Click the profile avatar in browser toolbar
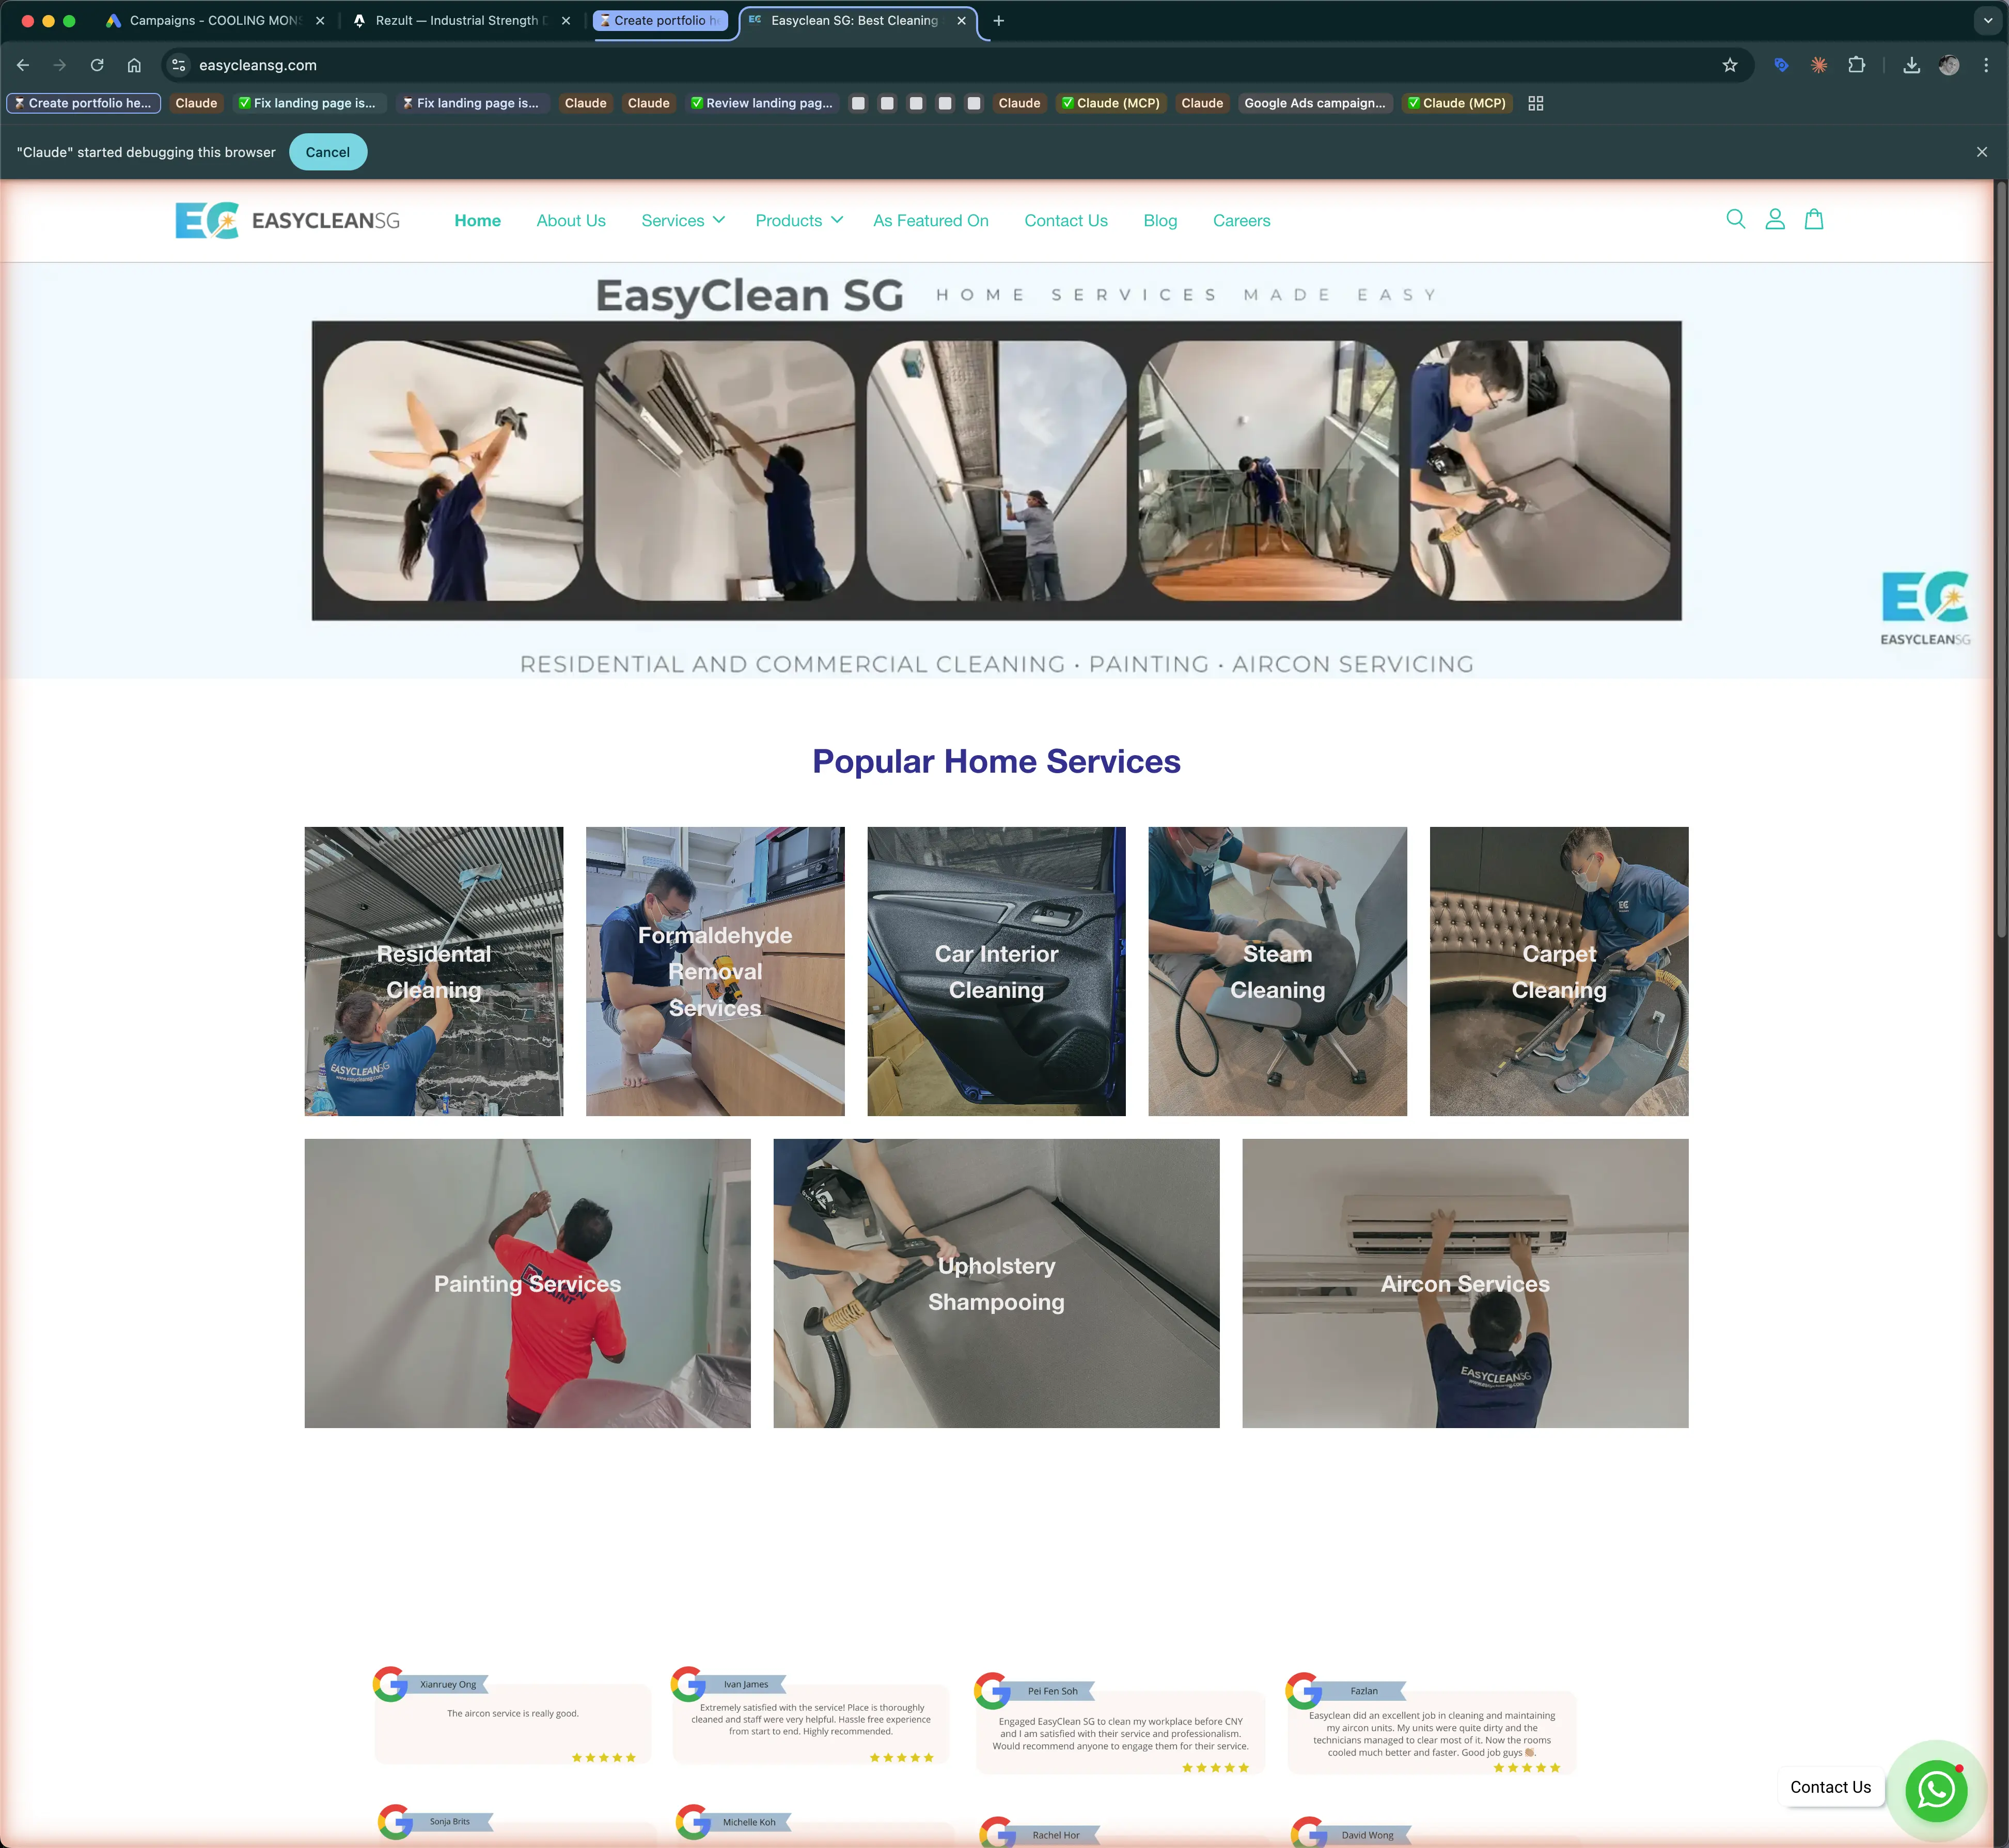This screenshot has height=1848, width=2009. pos(1948,65)
